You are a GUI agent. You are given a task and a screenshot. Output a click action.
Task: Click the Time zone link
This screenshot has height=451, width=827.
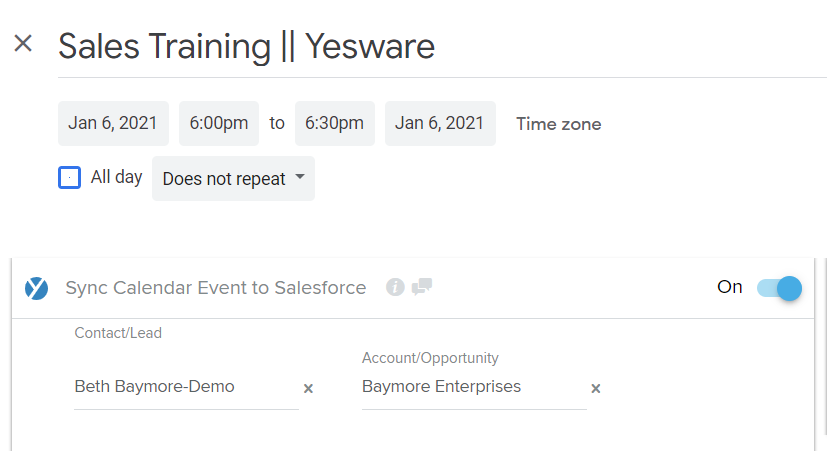(x=559, y=124)
